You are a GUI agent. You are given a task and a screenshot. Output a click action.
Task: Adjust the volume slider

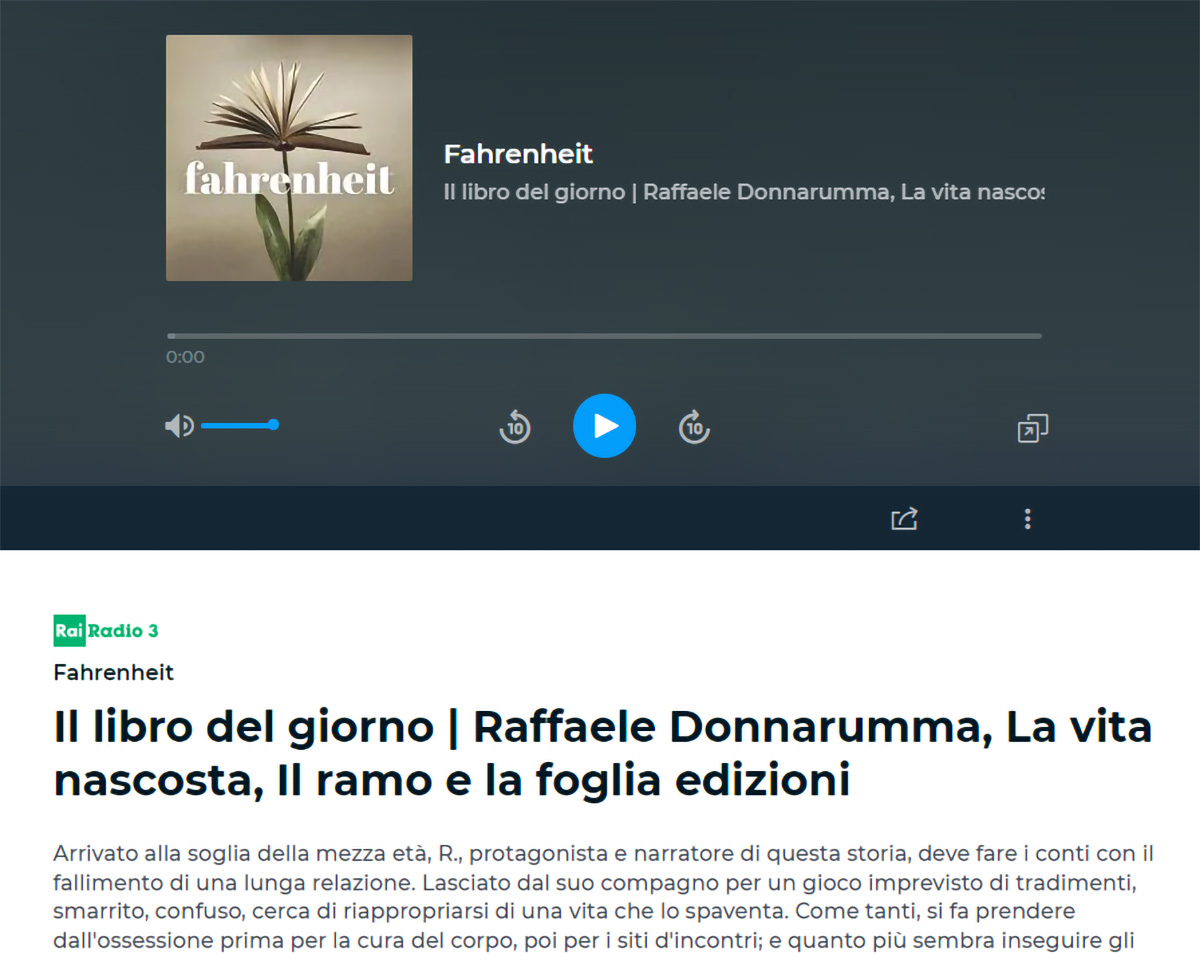240,425
